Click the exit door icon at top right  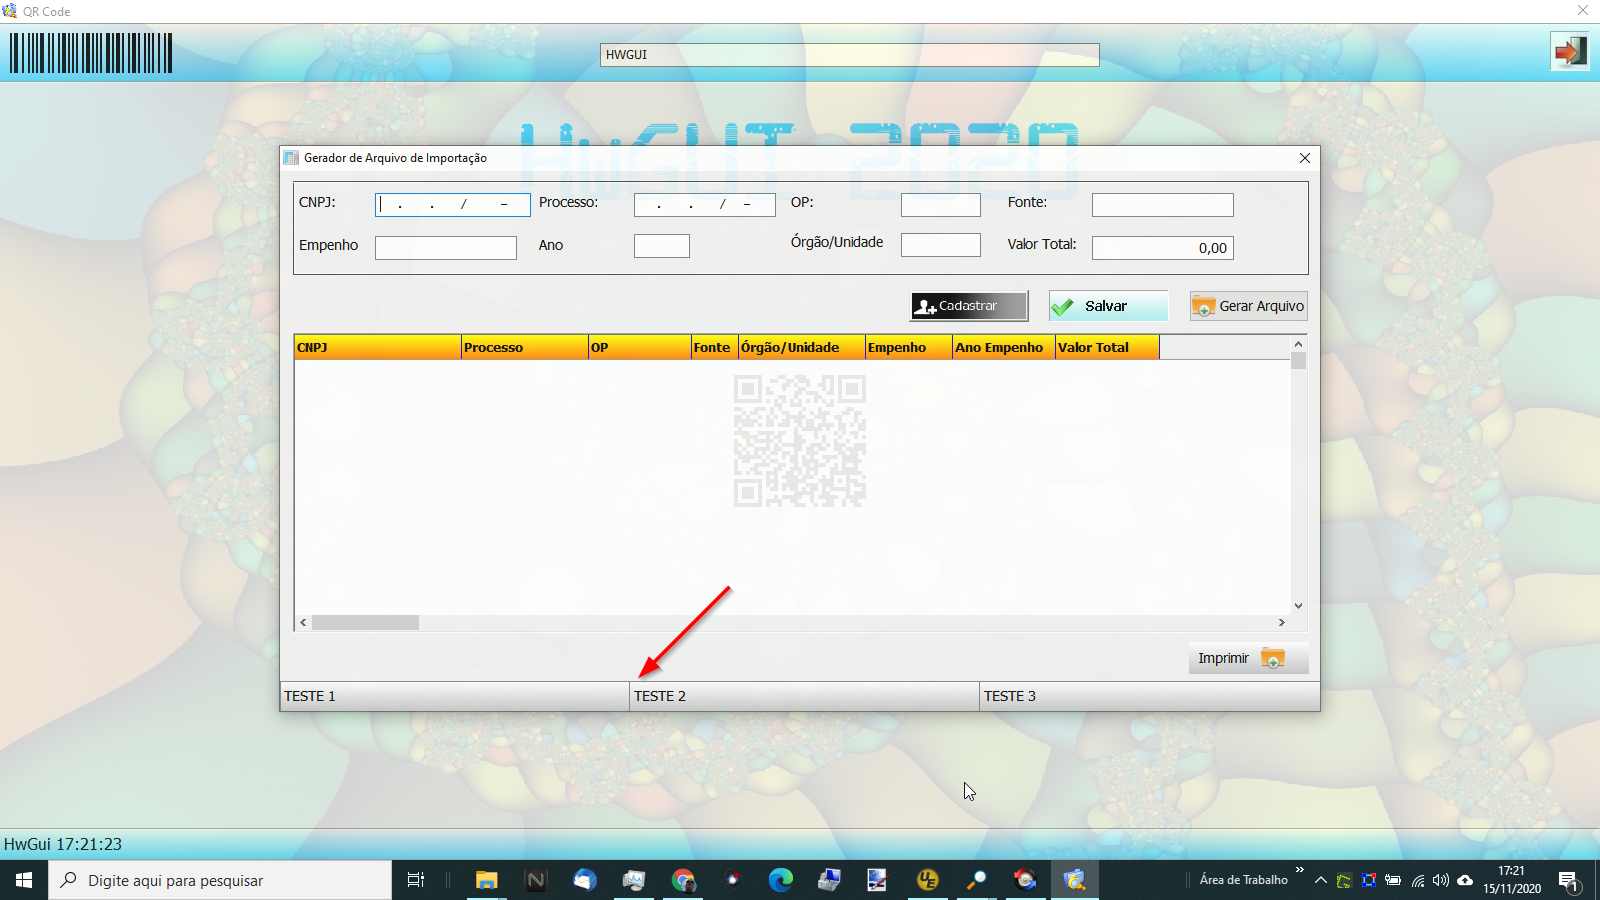tap(1569, 51)
